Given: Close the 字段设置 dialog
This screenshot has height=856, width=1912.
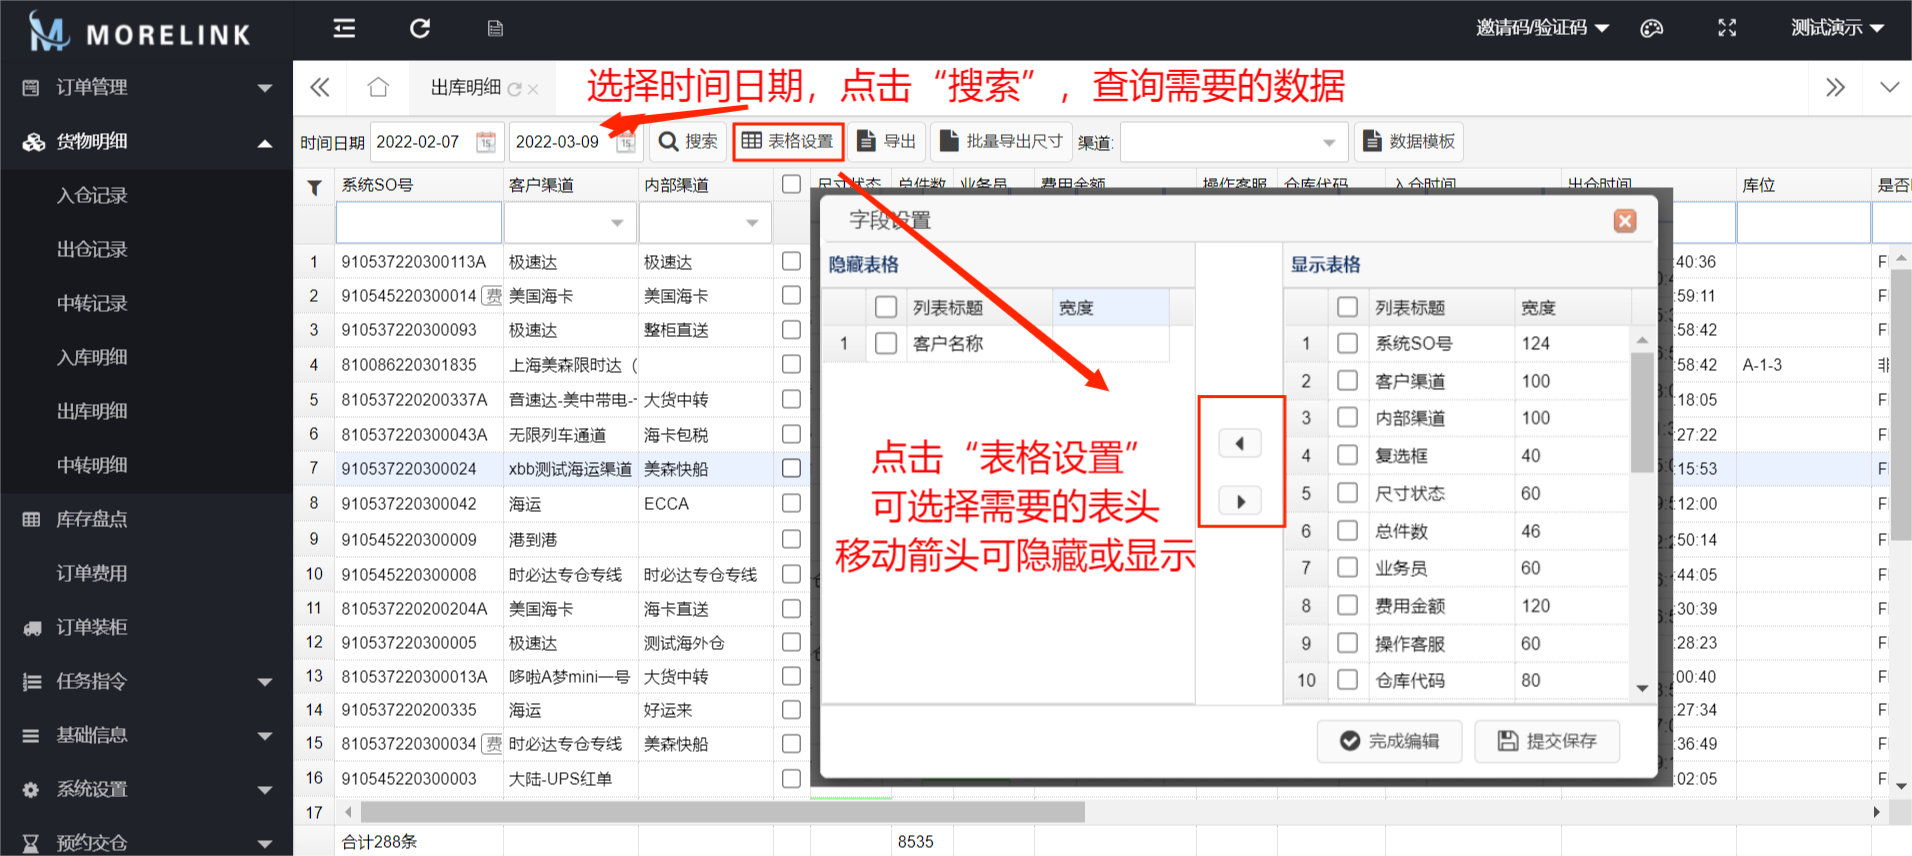Looking at the screenshot, I should point(1625,221).
